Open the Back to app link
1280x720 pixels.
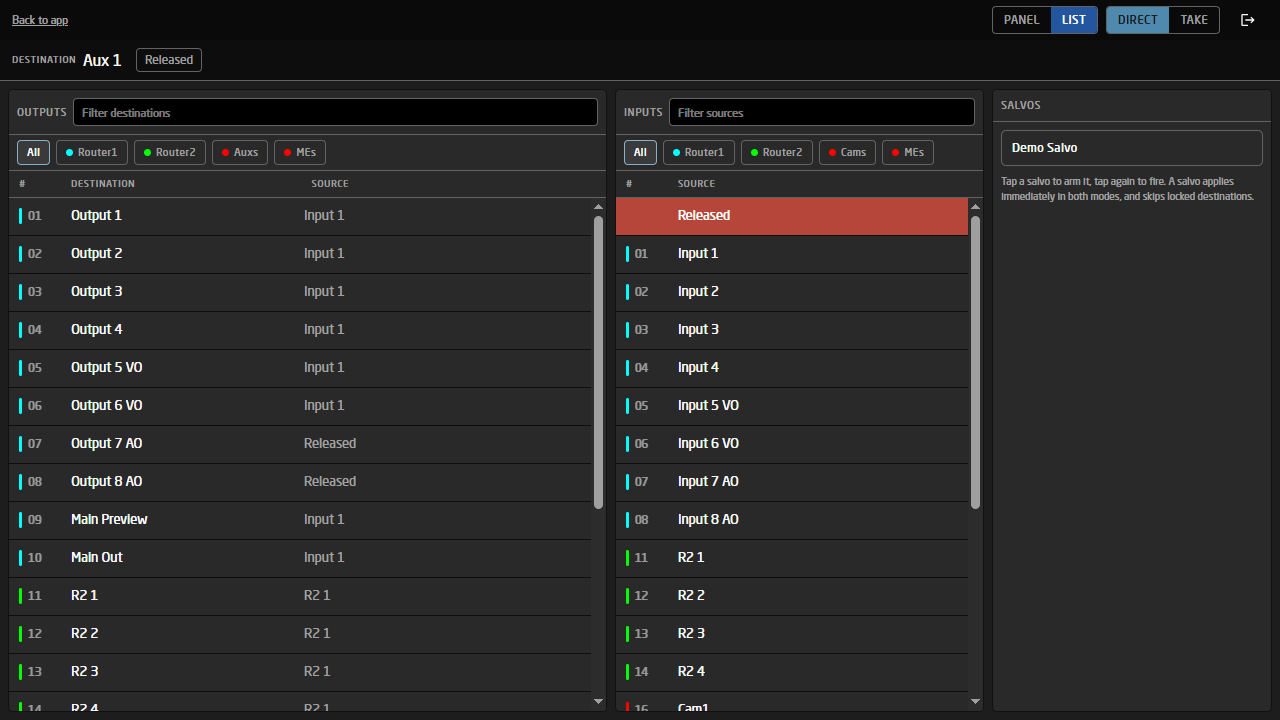40,20
